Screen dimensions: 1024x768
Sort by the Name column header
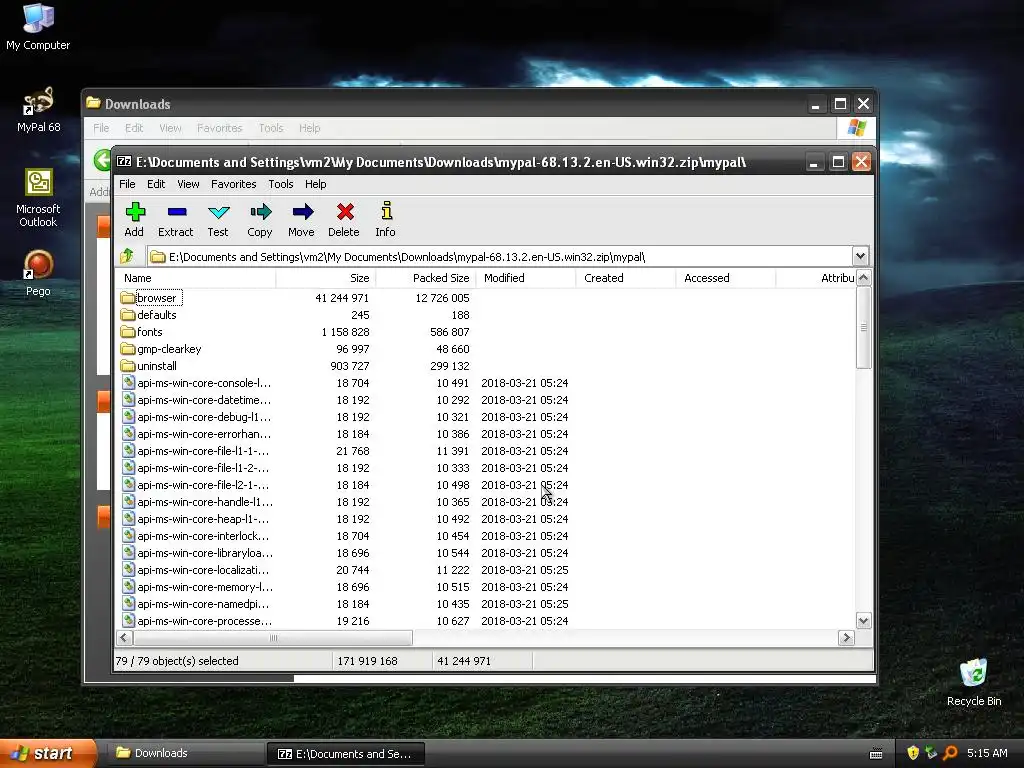click(x=196, y=278)
